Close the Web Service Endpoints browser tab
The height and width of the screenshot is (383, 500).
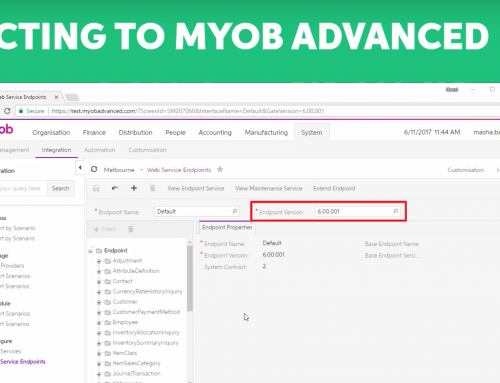56,97
